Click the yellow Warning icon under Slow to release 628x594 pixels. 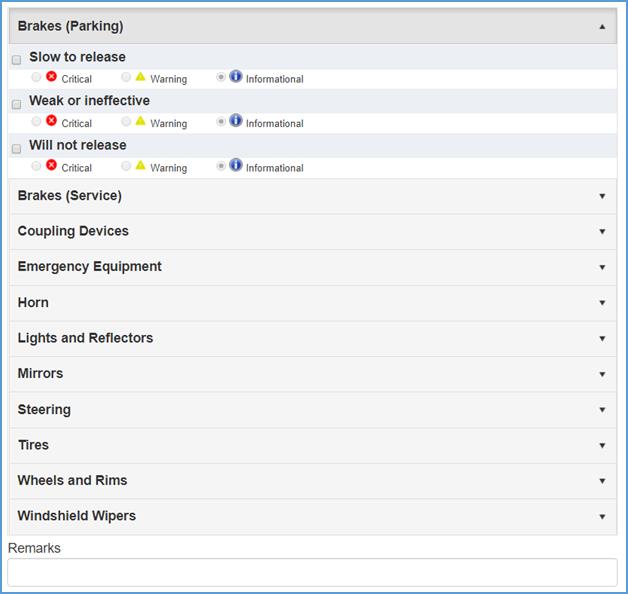(141, 77)
